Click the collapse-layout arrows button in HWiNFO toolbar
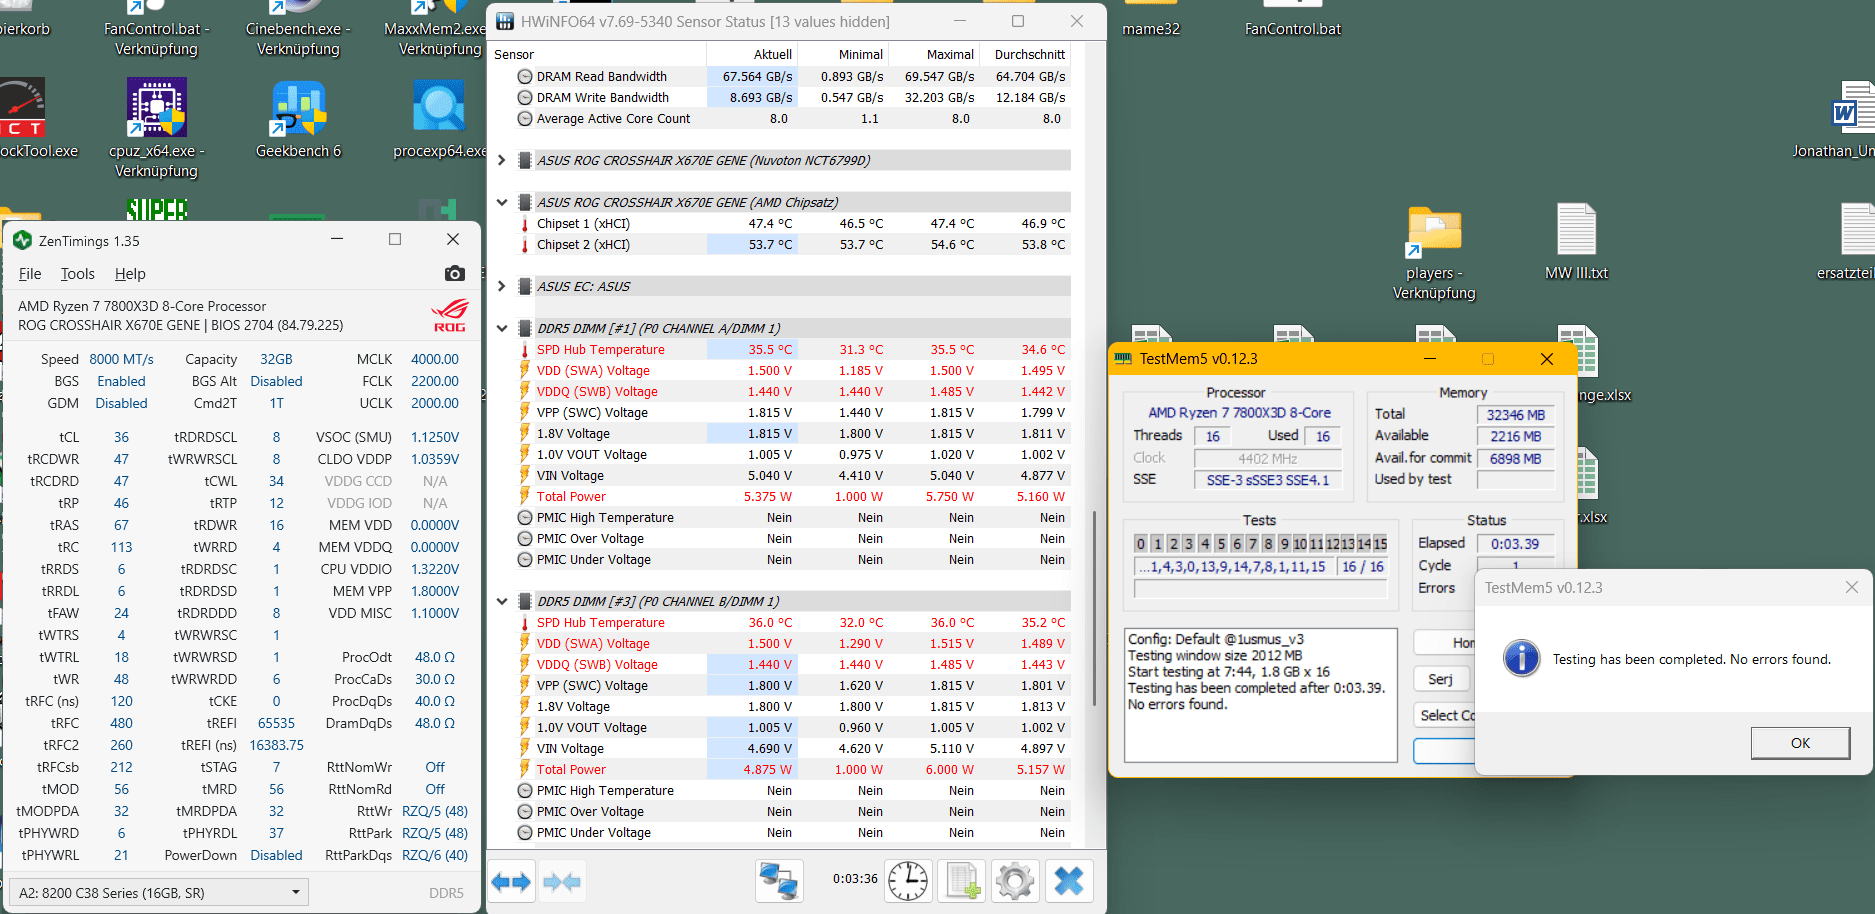This screenshot has width=1875, height=914. [x=561, y=881]
